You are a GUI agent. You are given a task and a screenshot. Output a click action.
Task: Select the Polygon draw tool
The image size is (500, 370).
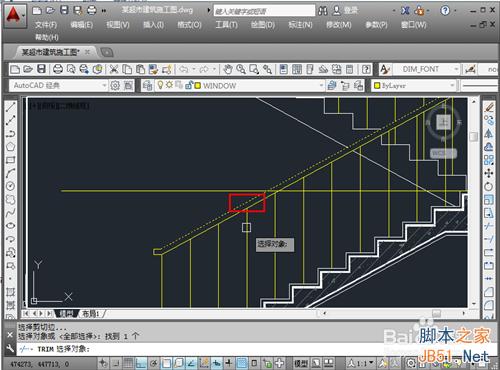click(10, 147)
